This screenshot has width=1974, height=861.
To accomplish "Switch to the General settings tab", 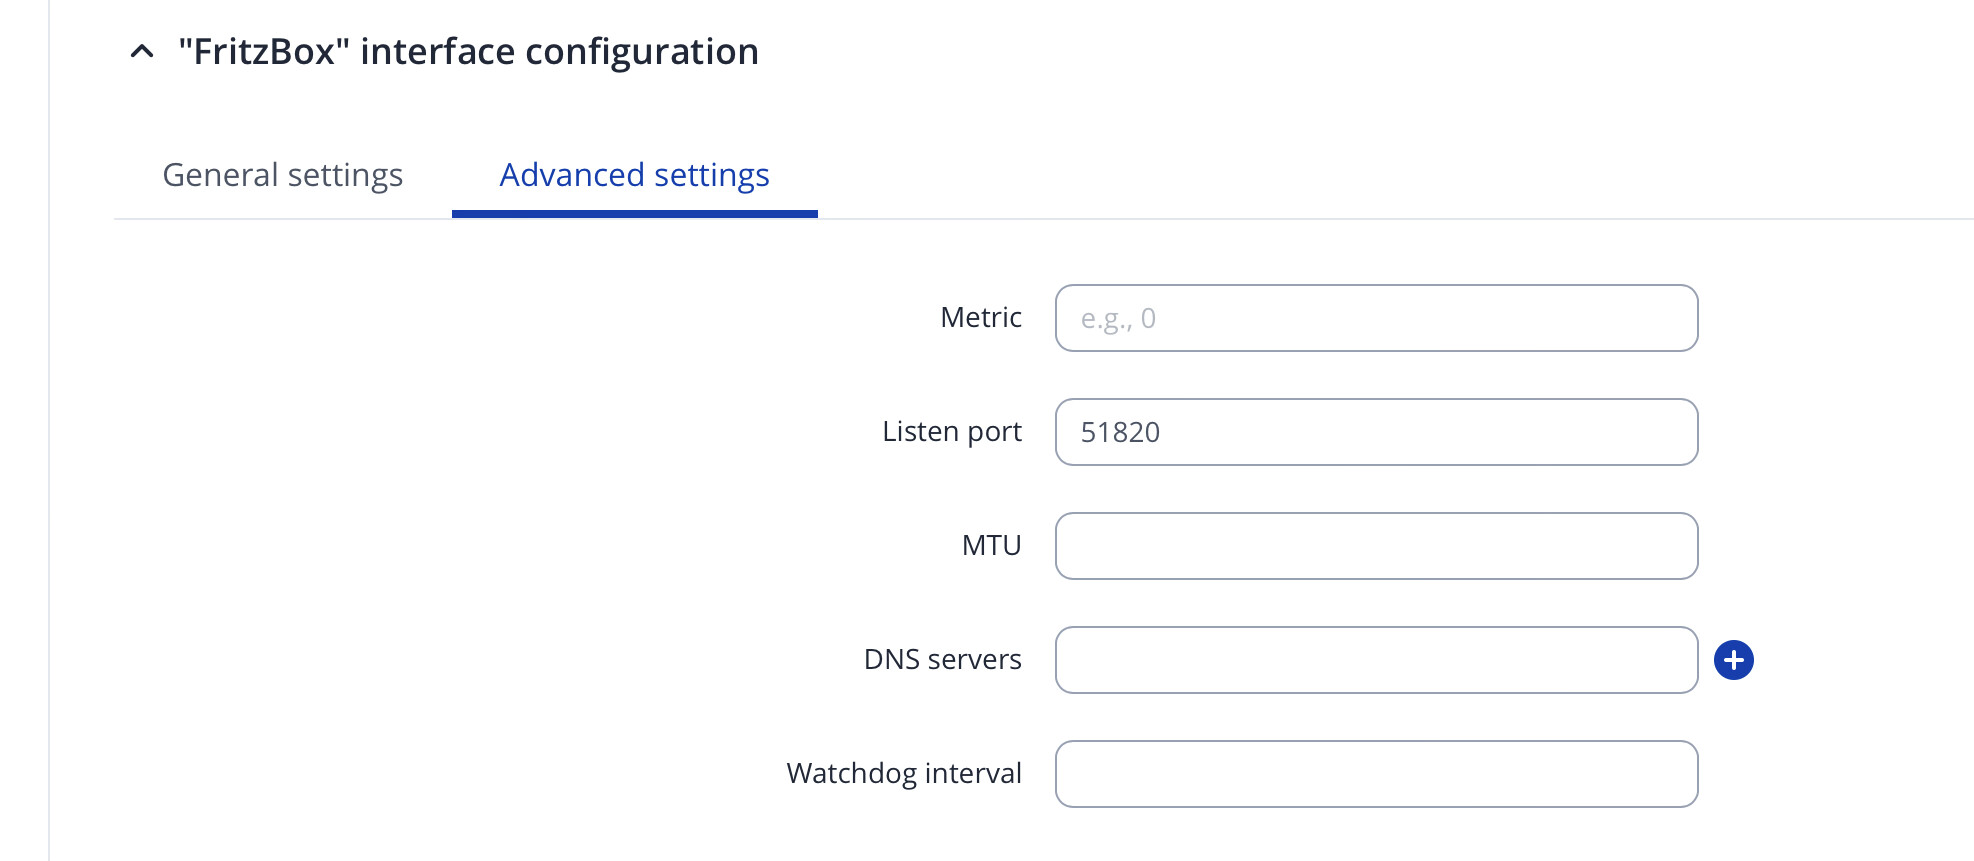I will pyautogui.click(x=282, y=175).
